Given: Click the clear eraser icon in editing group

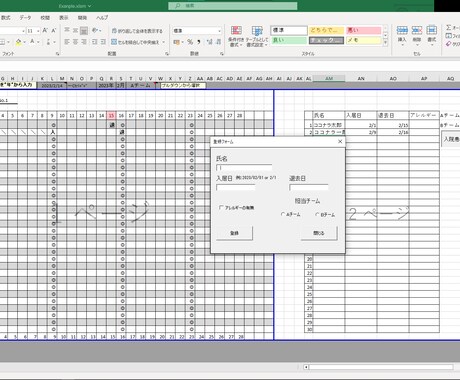Looking at the screenshot, I should [x=449, y=44].
